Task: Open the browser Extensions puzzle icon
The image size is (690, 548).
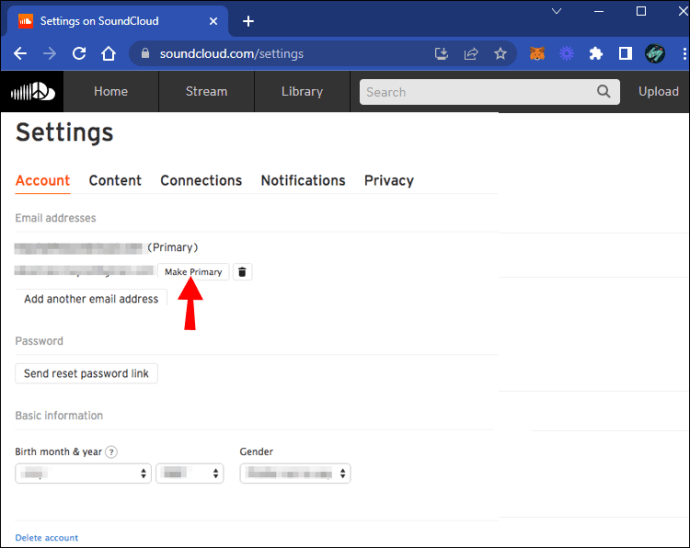Action: 596,54
